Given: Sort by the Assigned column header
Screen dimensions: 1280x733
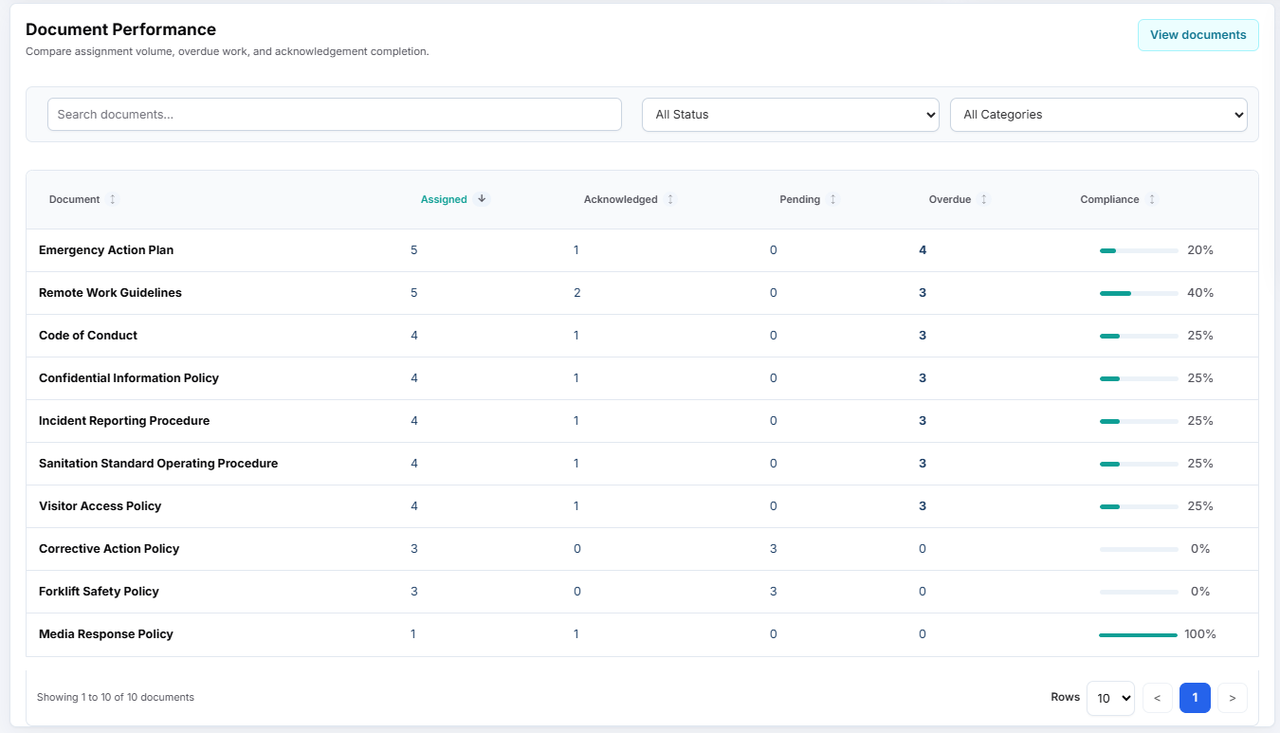Looking at the screenshot, I should tap(444, 199).
